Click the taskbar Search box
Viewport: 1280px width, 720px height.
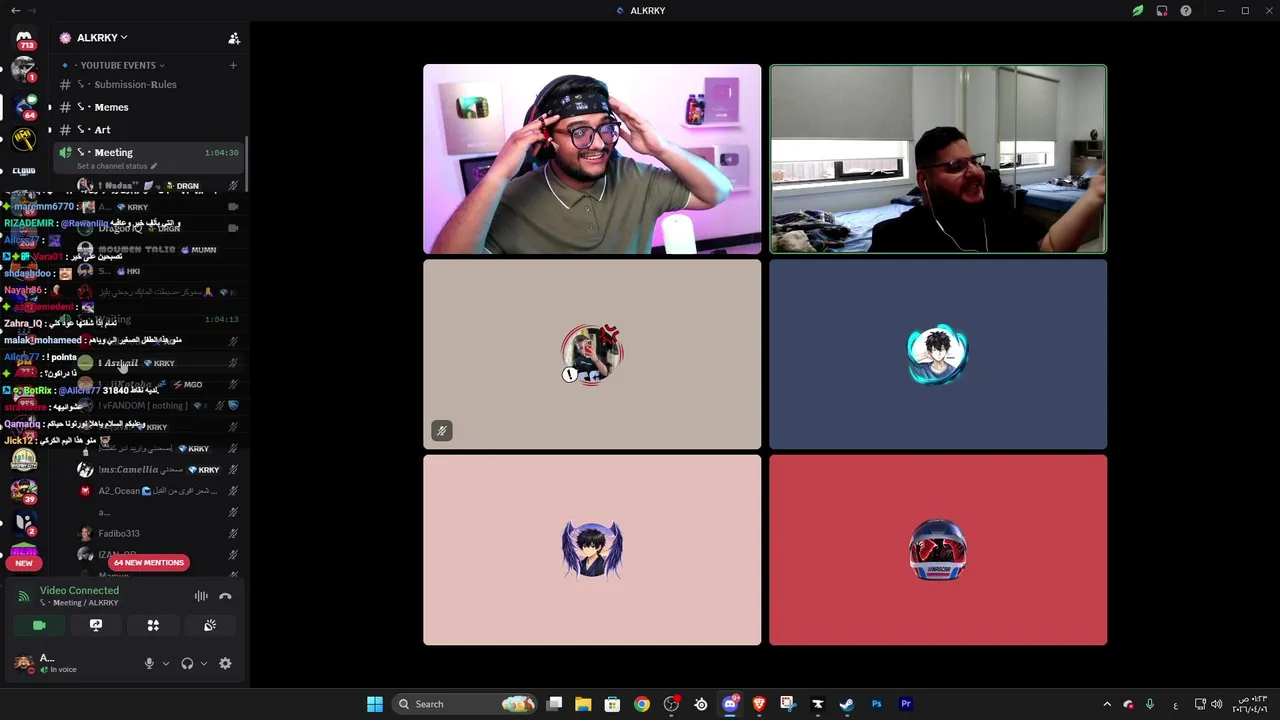465,704
